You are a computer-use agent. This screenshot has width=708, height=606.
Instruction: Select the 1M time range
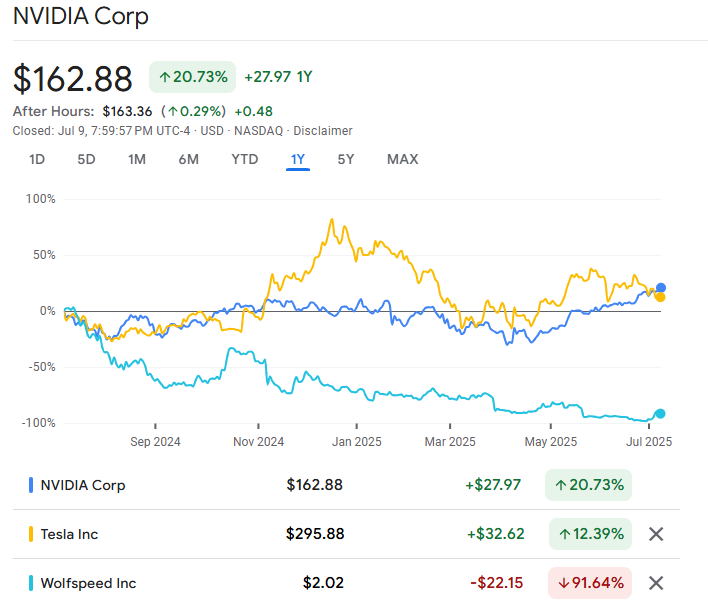point(137,159)
